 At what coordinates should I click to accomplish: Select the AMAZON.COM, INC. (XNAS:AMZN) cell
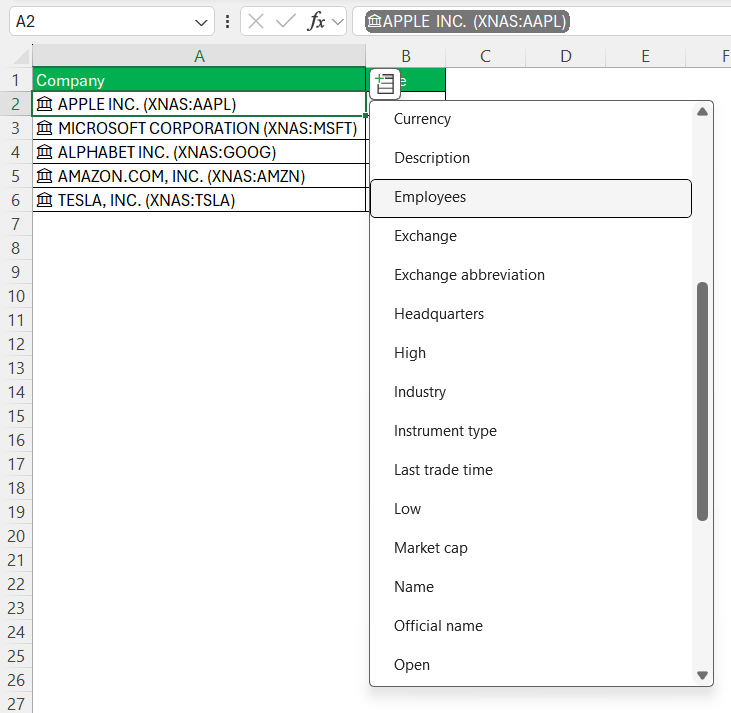point(199,176)
